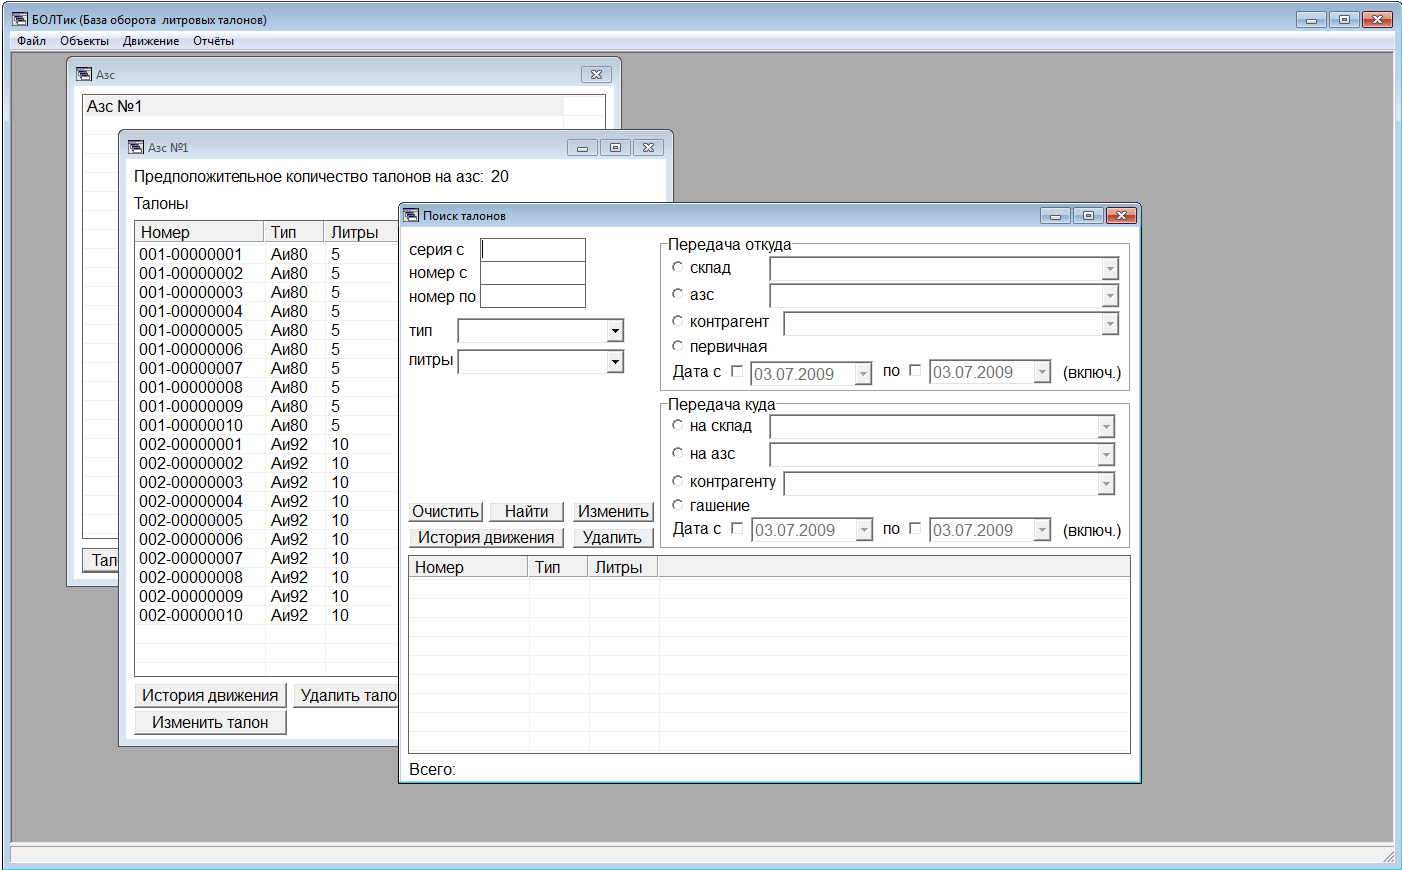Close the Азс list window
1402x870 pixels.
tap(596, 74)
